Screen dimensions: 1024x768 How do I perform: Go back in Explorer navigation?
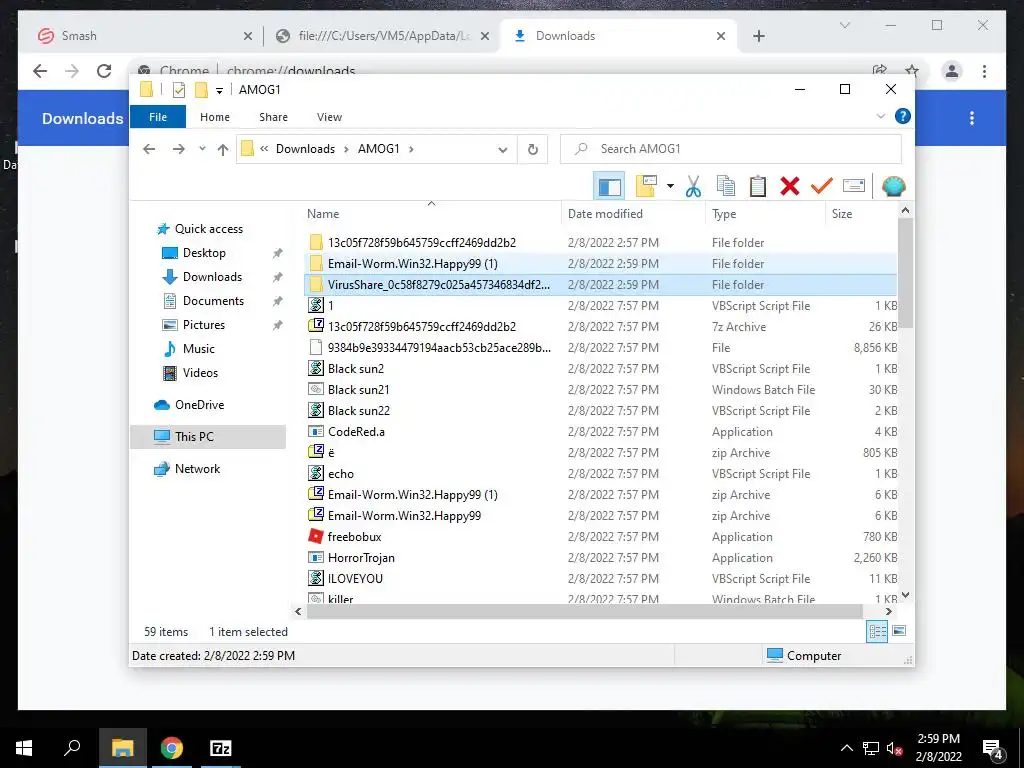(149, 149)
